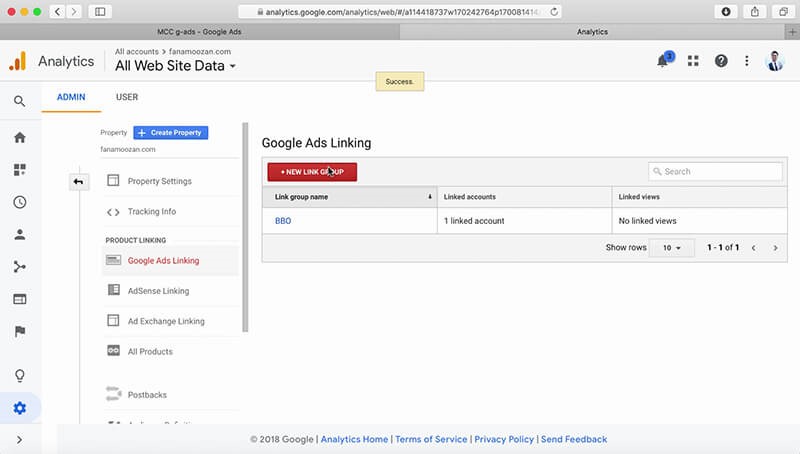This screenshot has width=800, height=454.
Task: Open user account avatar
Action: pos(774,61)
